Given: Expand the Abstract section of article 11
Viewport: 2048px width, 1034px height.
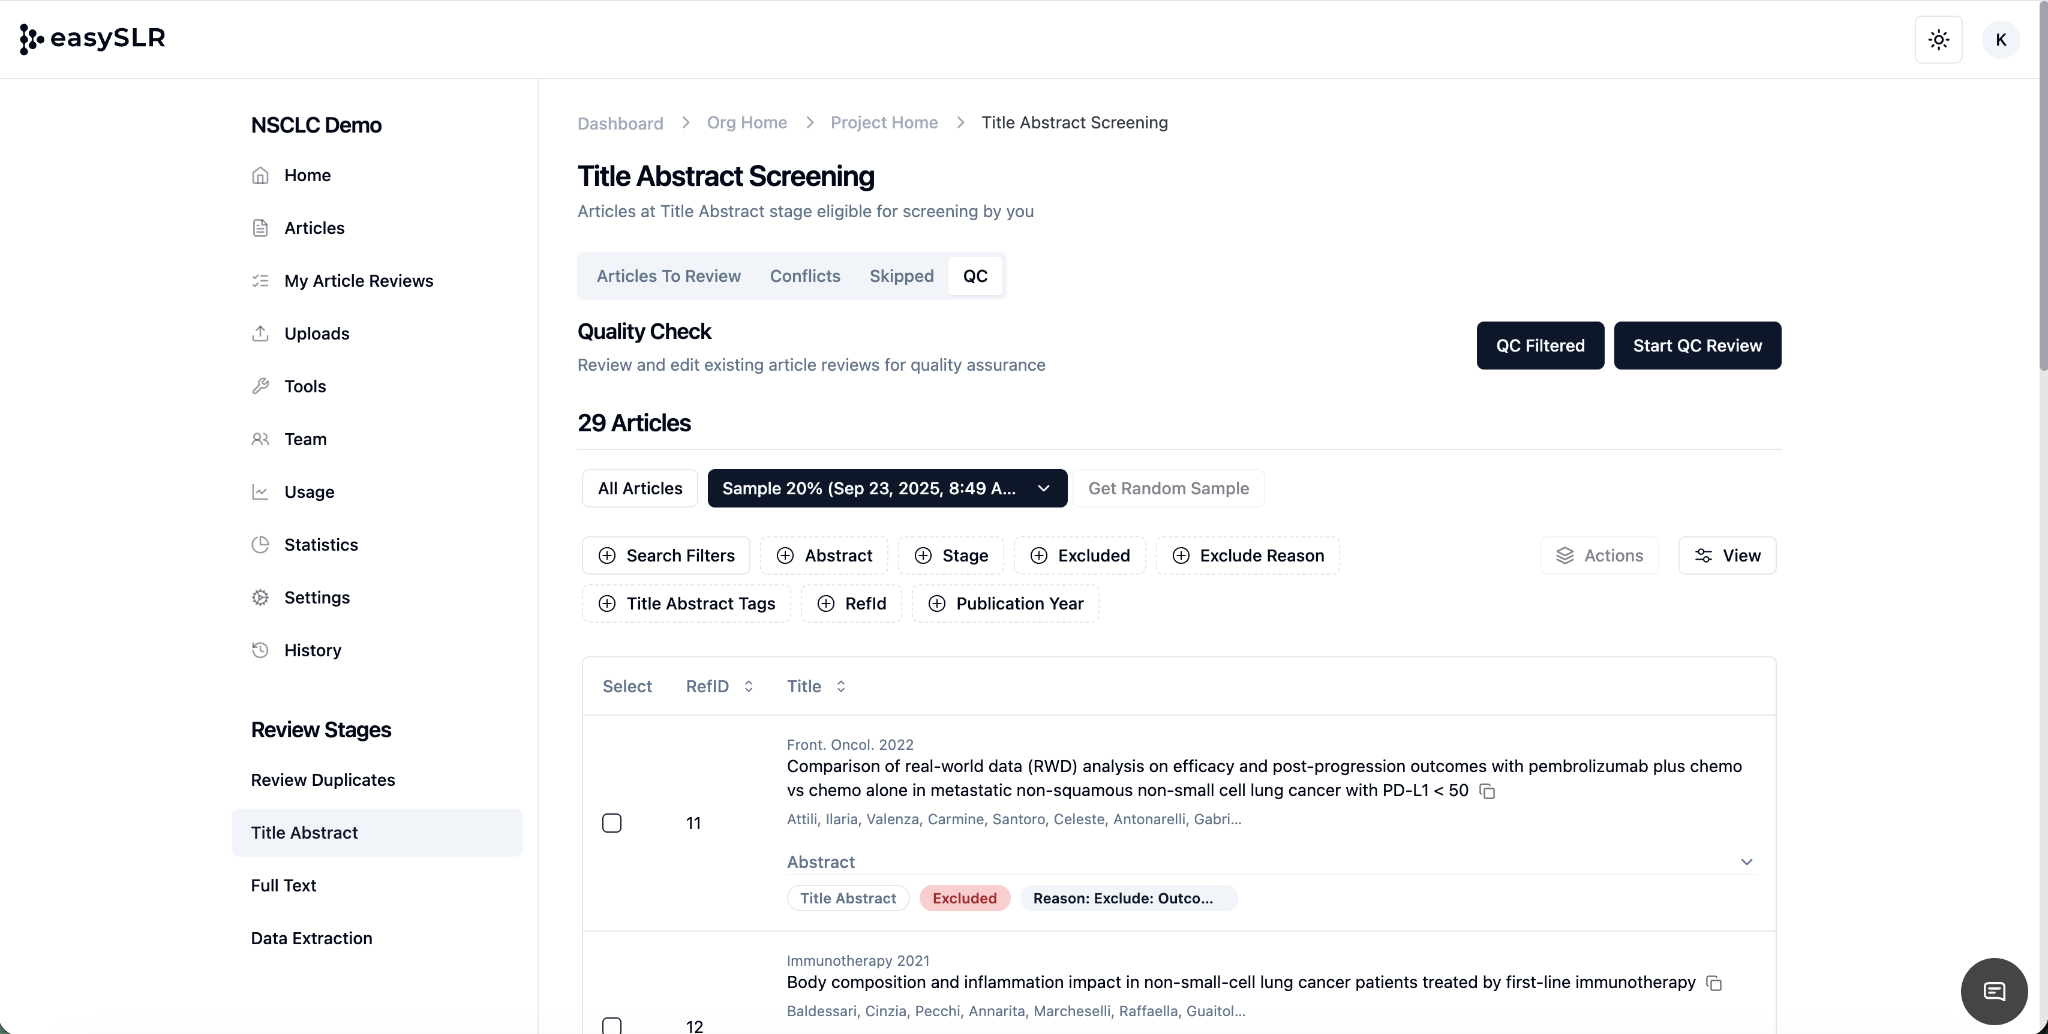Looking at the screenshot, I should (x=1746, y=862).
